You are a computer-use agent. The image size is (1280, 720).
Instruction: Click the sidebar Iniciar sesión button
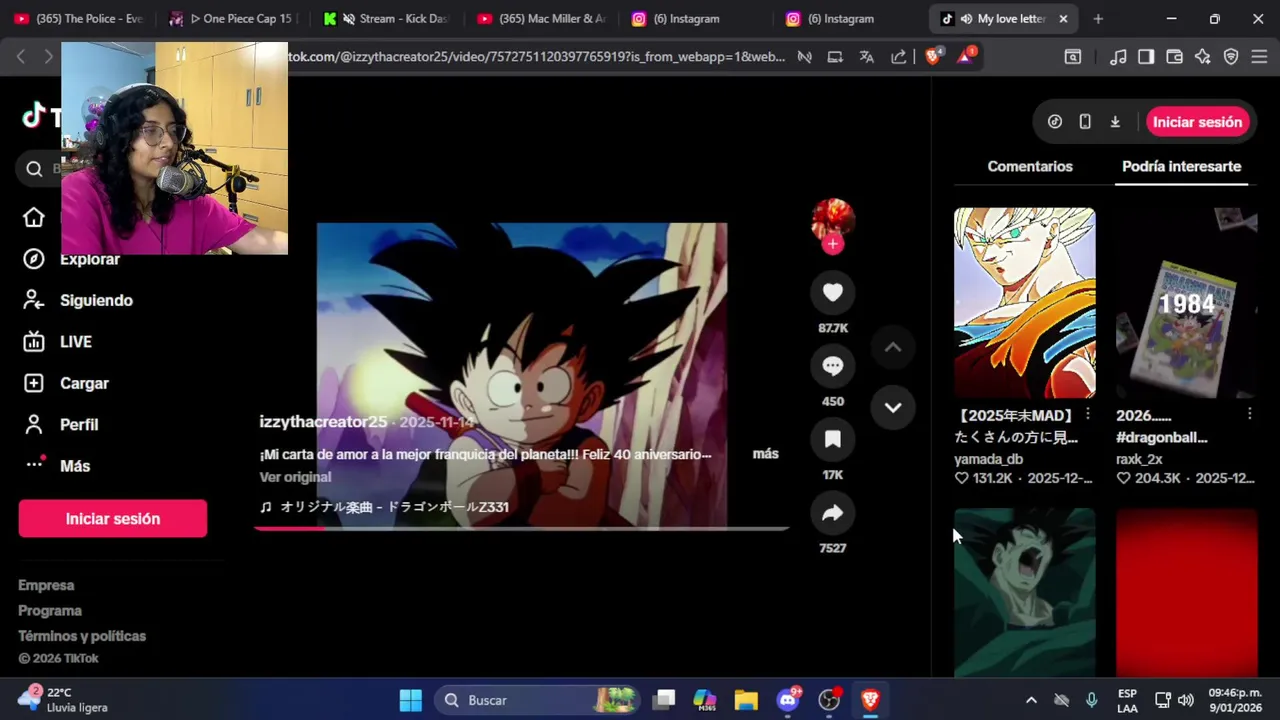113,519
